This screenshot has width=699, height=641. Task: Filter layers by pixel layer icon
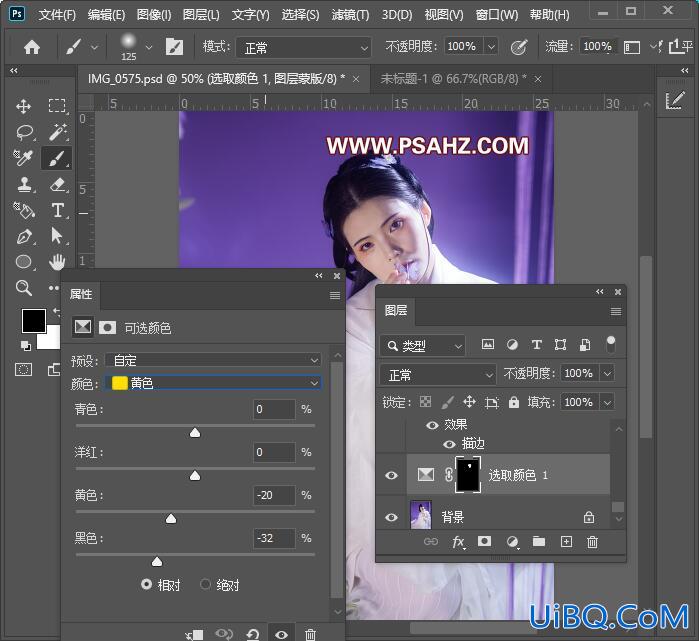click(x=488, y=344)
